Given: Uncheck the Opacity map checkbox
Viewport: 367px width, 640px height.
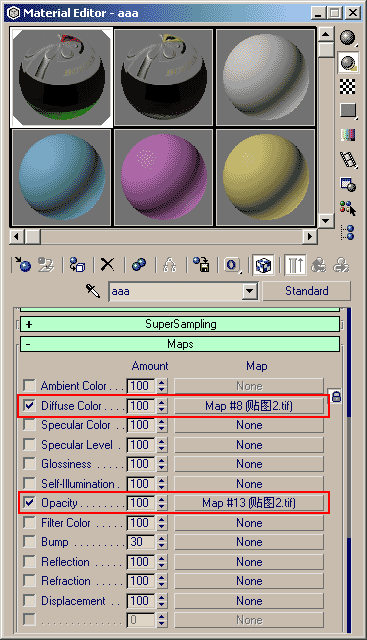Looking at the screenshot, I should click(29, 502).
